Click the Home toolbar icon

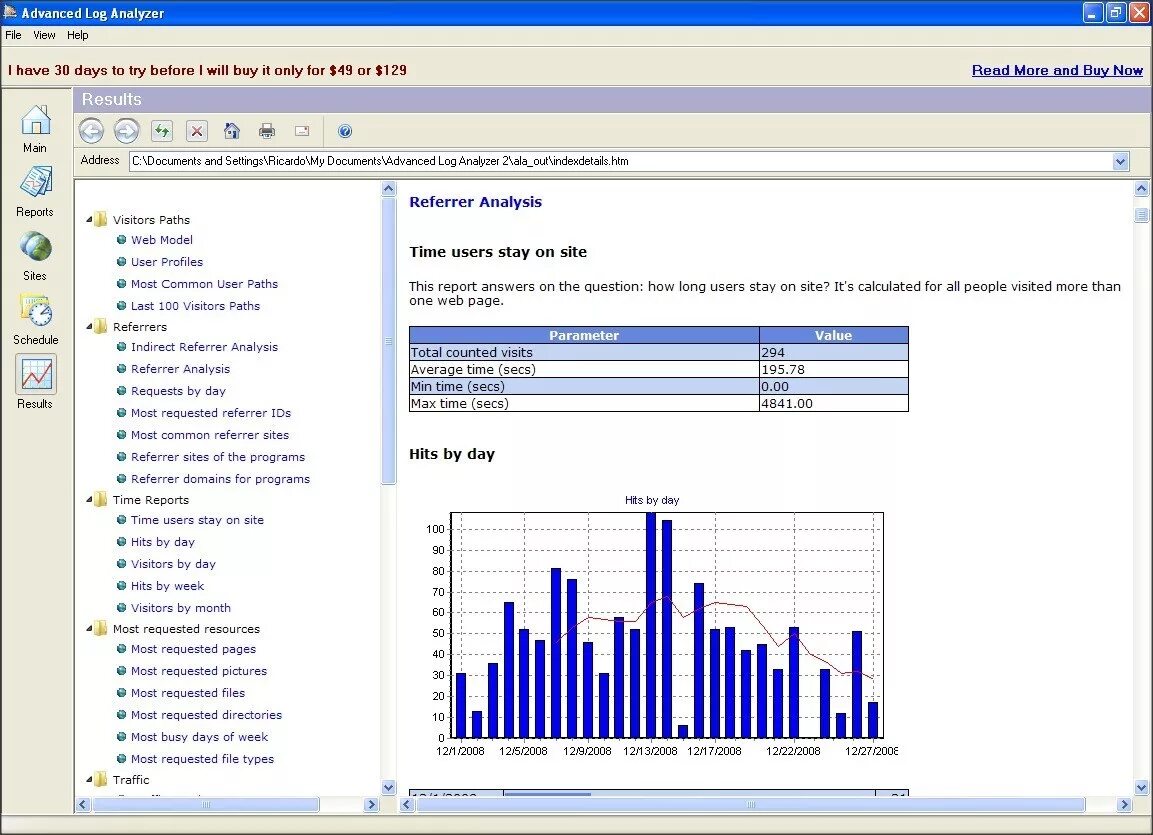pos(232,132)
